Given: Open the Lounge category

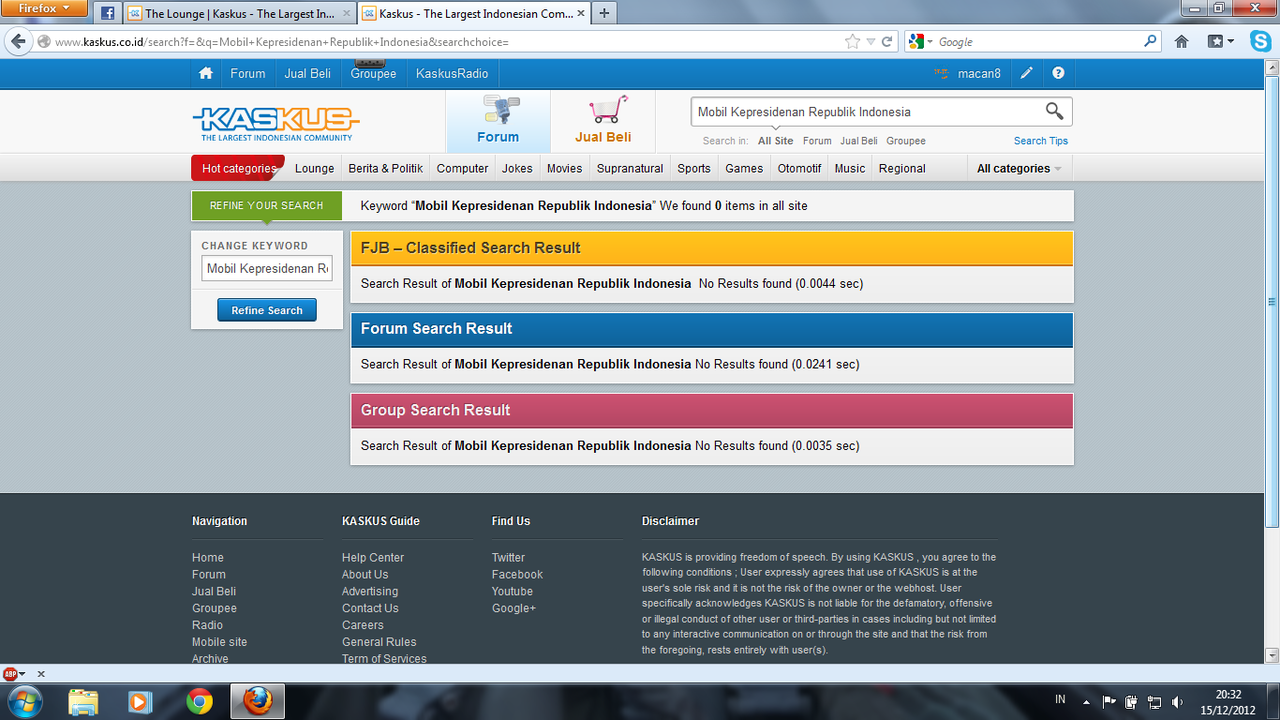Looking at the screenshot, I should [x=314, y=168].
